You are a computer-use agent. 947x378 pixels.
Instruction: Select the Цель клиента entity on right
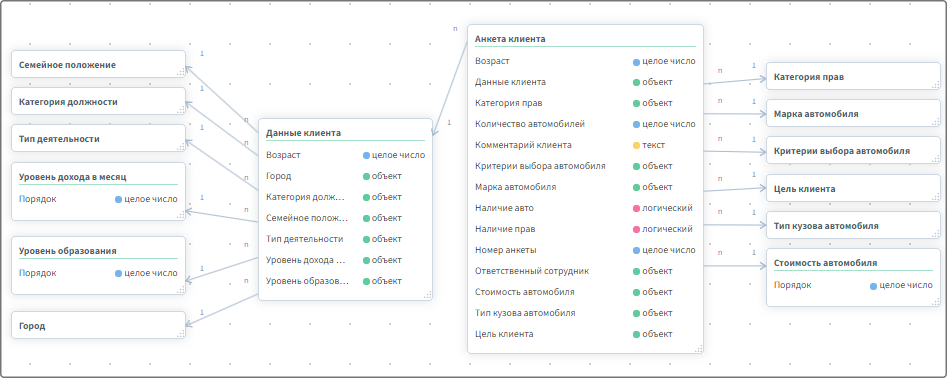[x=853, y=188]
